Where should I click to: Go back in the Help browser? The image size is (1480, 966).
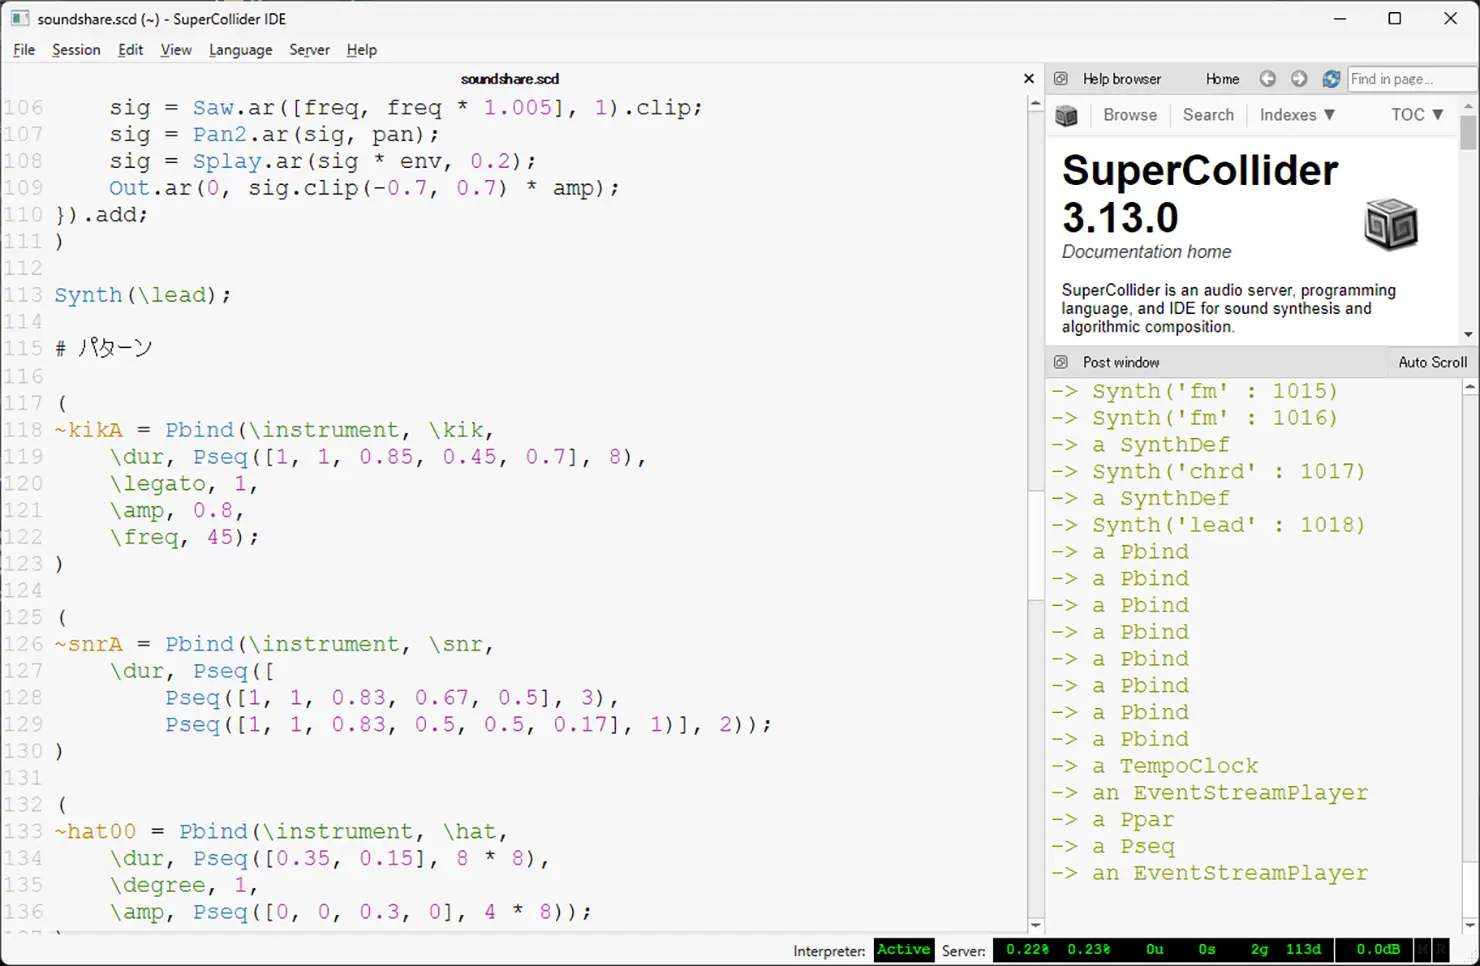[x=1267, y=79]
